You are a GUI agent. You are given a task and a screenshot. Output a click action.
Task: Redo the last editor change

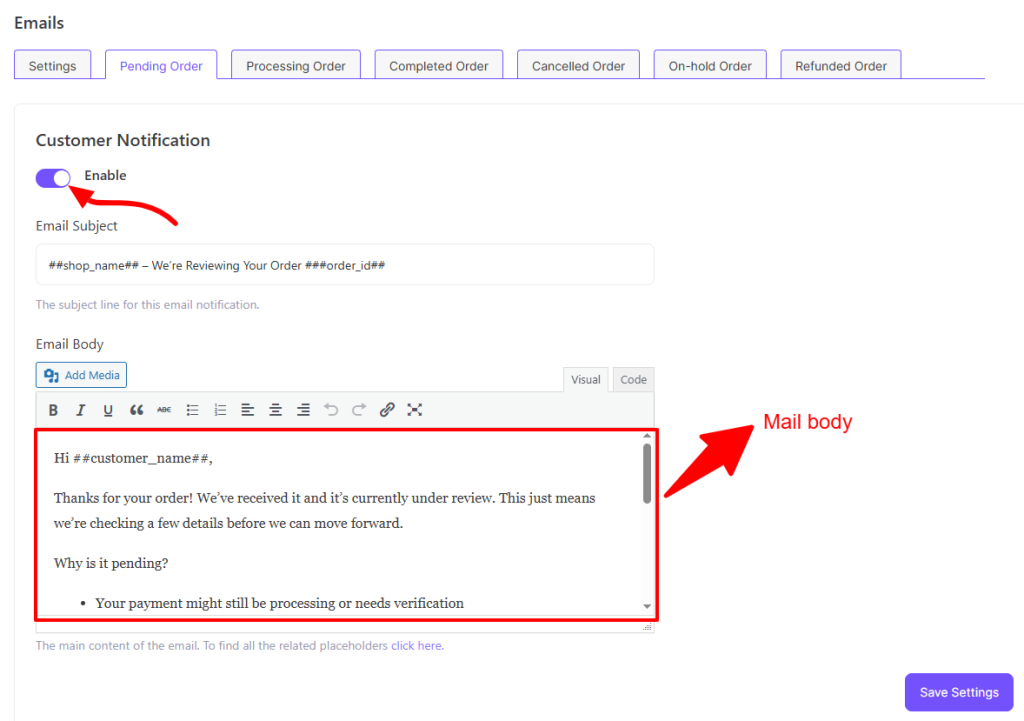pos(359,409)
